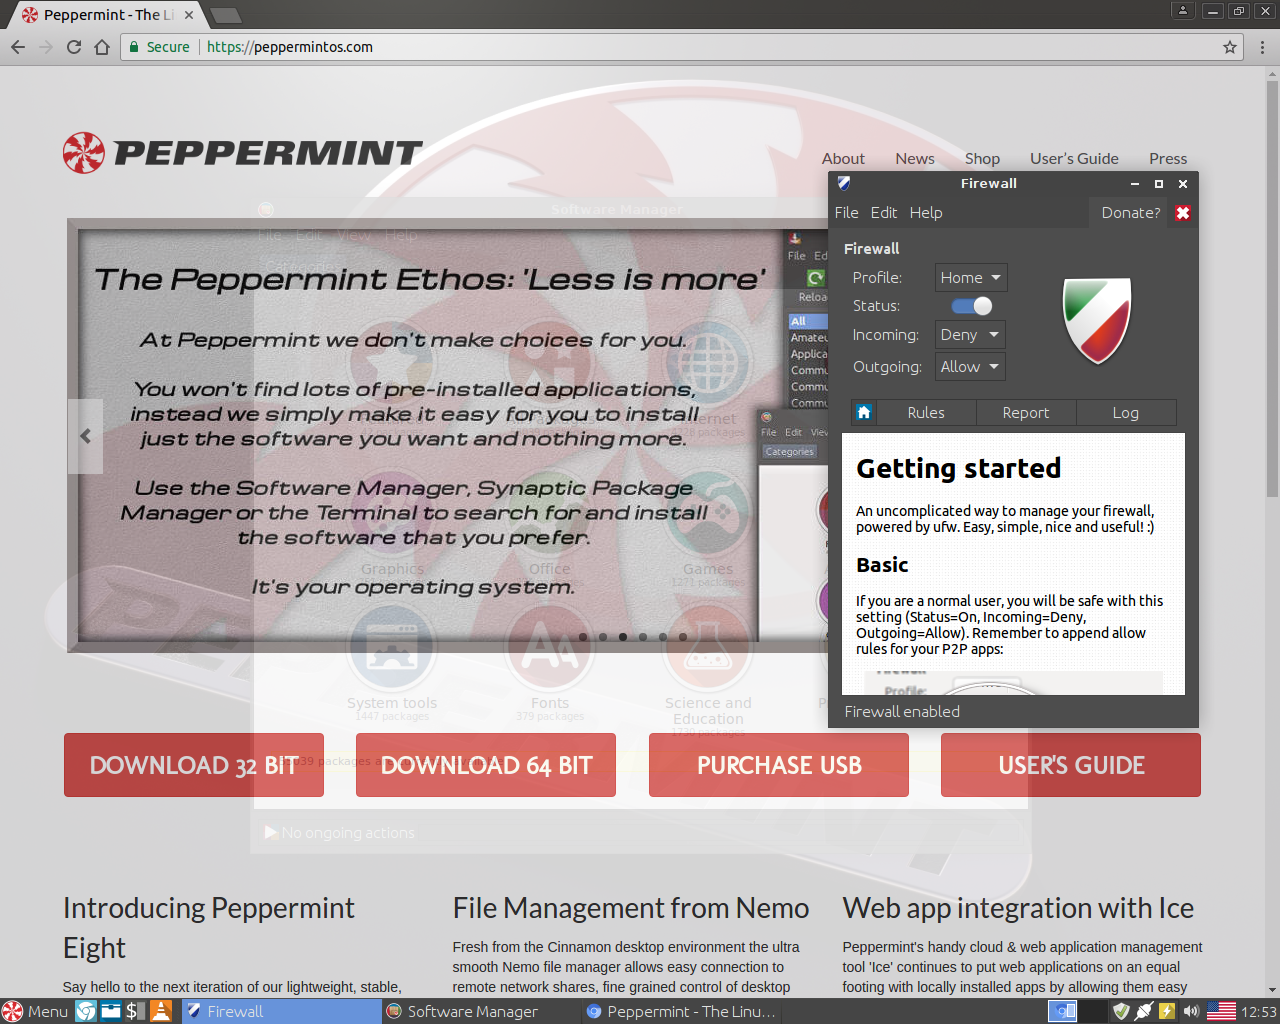Viewport: 1280px width, 1024px height.
Task: Click the browser home button
Action: coord(102,47)
